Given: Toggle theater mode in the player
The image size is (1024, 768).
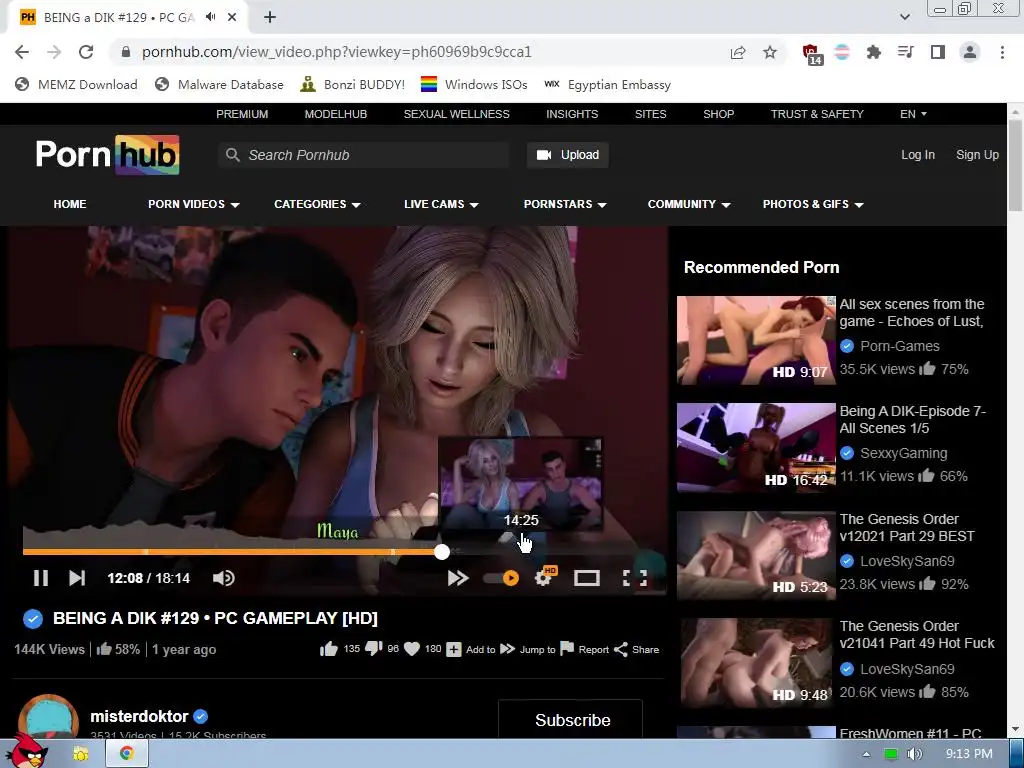Looking at the screenshot, I should coord(586,578).
